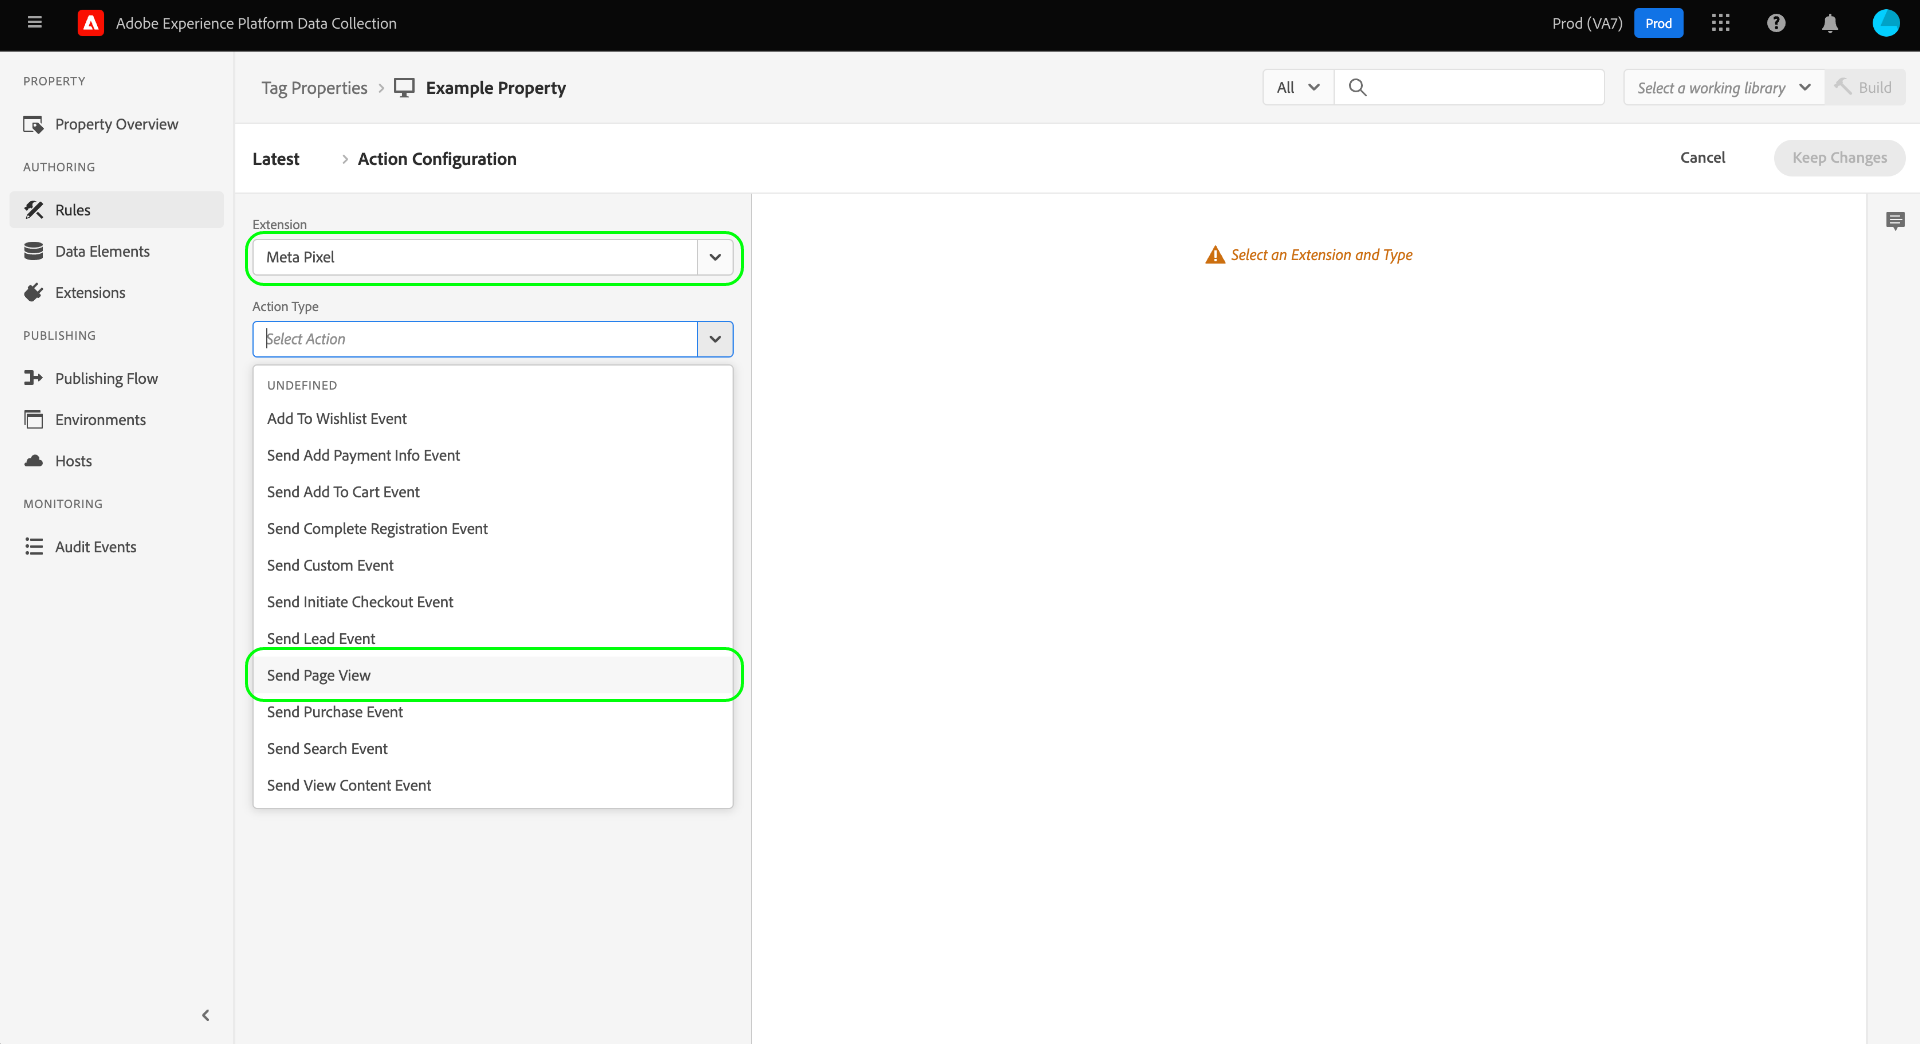Viewport: 1920px width, 1044px height.
Task: Click the Build button
Action: [1865, 87]
